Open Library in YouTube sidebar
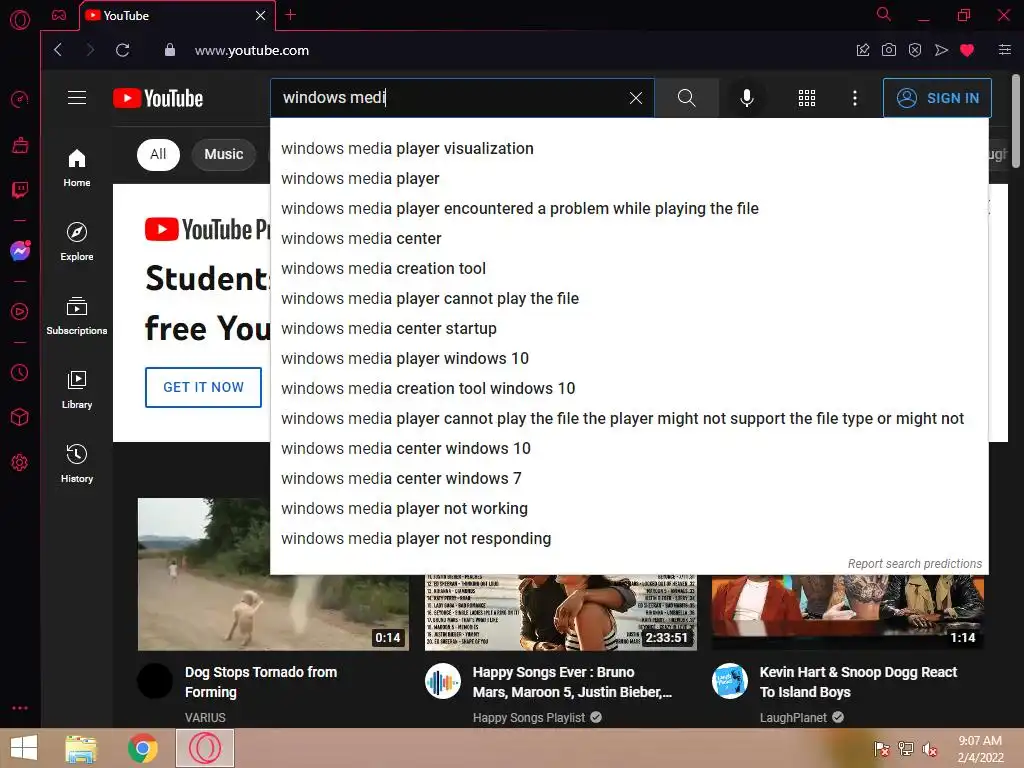The width and height of the screenshot is (1024, 768). pyautogui.click(x=77, y=390)
